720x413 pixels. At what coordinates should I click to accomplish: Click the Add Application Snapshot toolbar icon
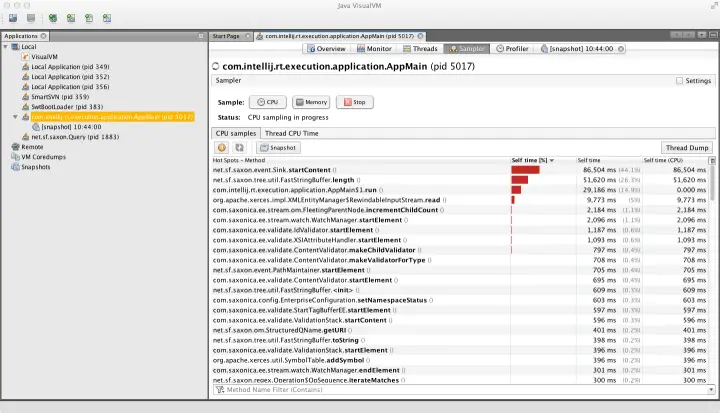[x=107, y=18]
